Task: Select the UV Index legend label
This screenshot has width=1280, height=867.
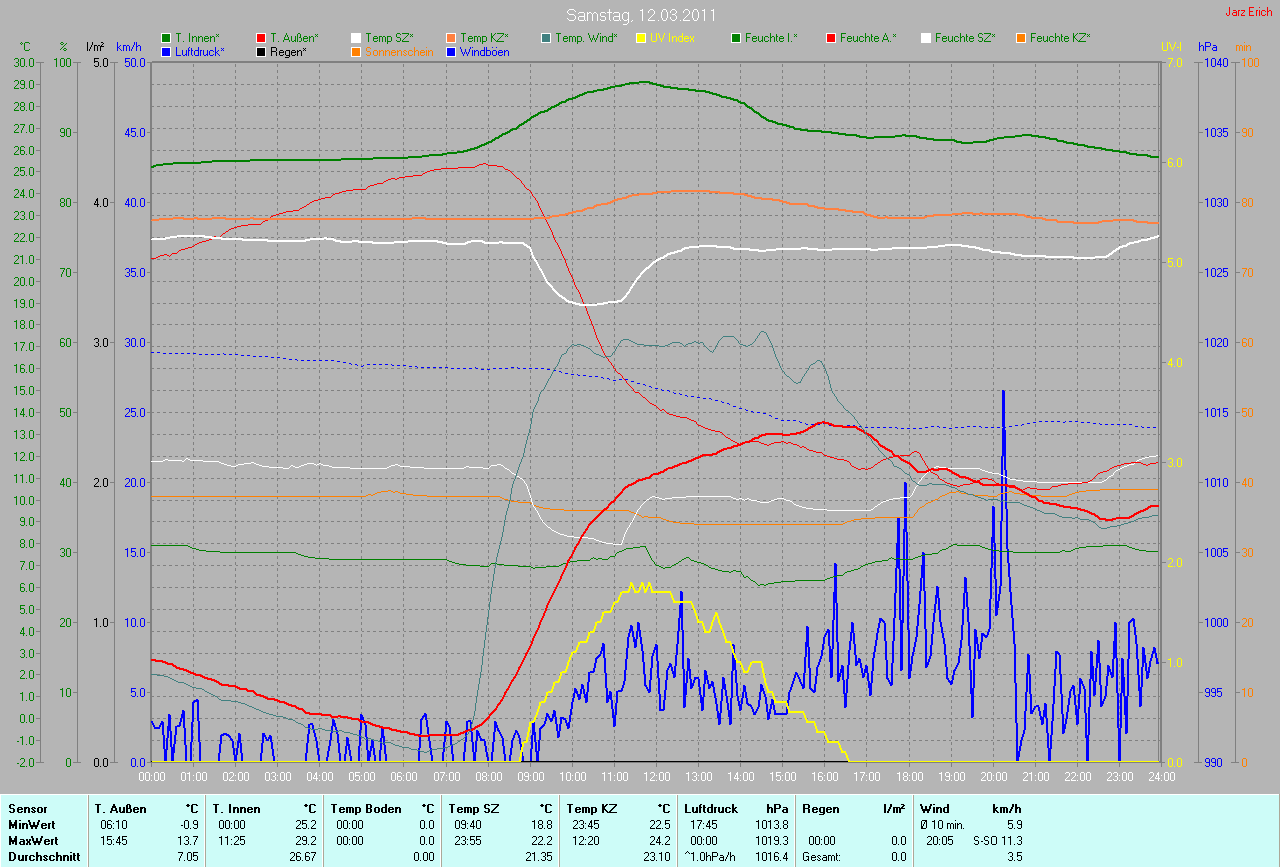Action: (672, 38)
